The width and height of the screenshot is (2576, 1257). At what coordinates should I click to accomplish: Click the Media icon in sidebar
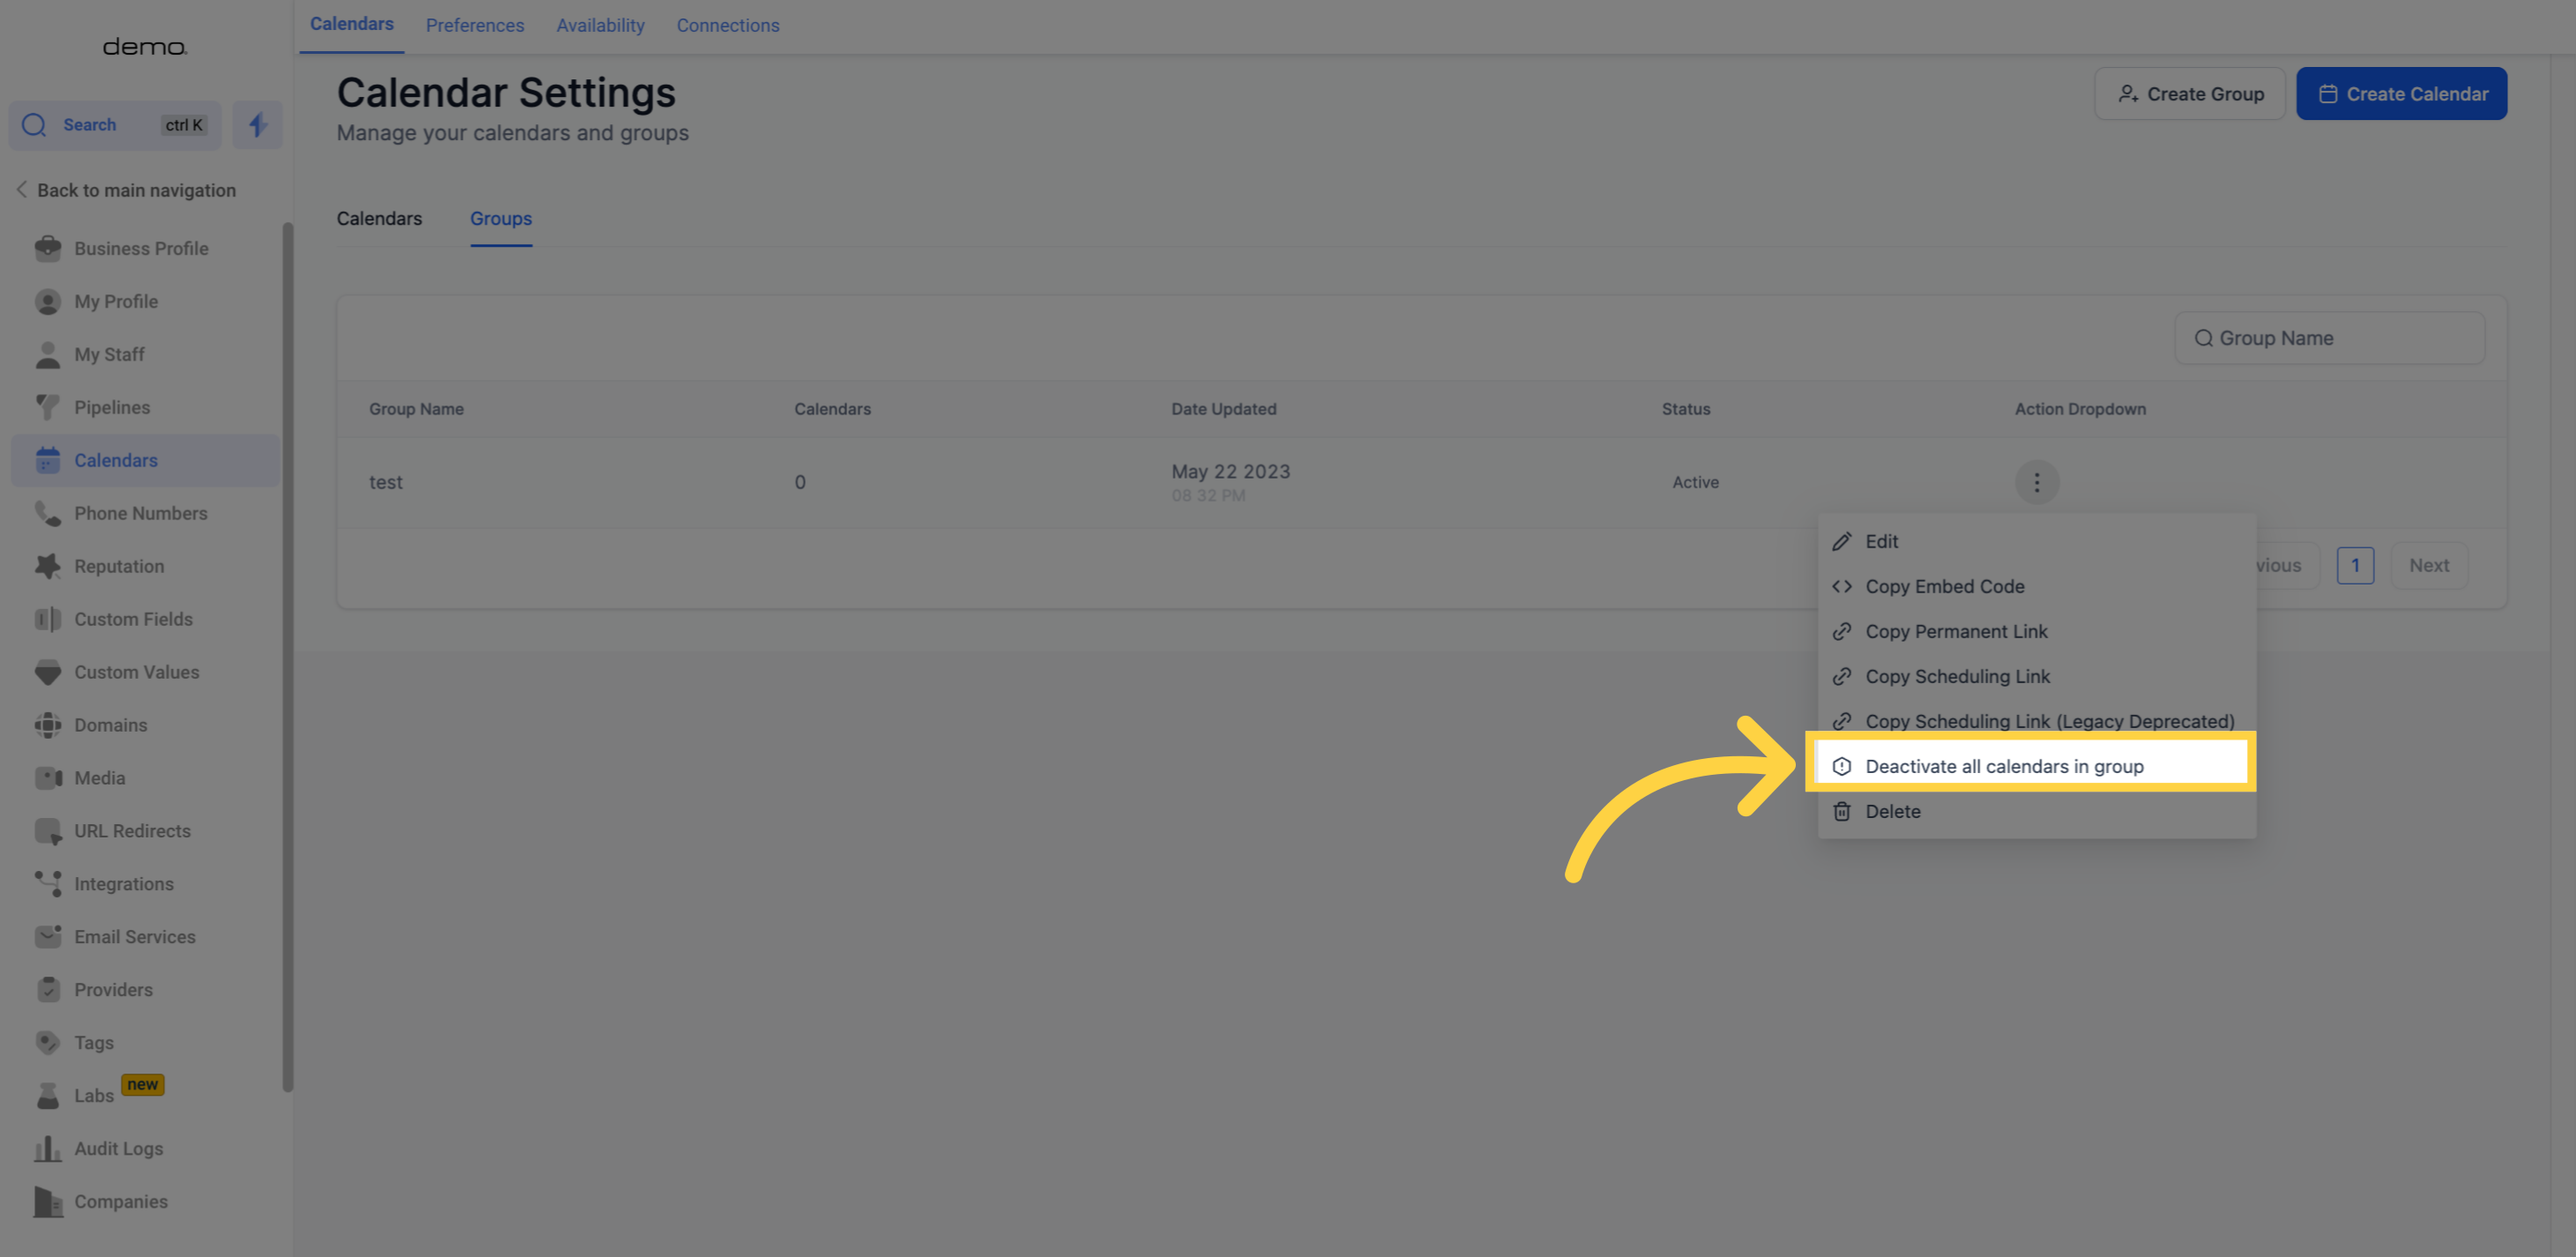pos(47,778)
